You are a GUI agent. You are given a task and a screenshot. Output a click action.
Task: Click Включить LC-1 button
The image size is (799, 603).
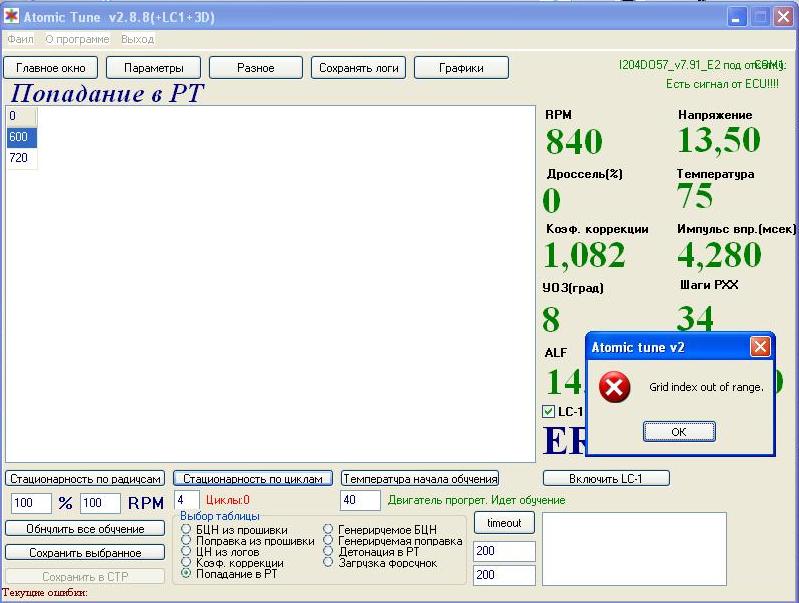[x=606, y=479]
